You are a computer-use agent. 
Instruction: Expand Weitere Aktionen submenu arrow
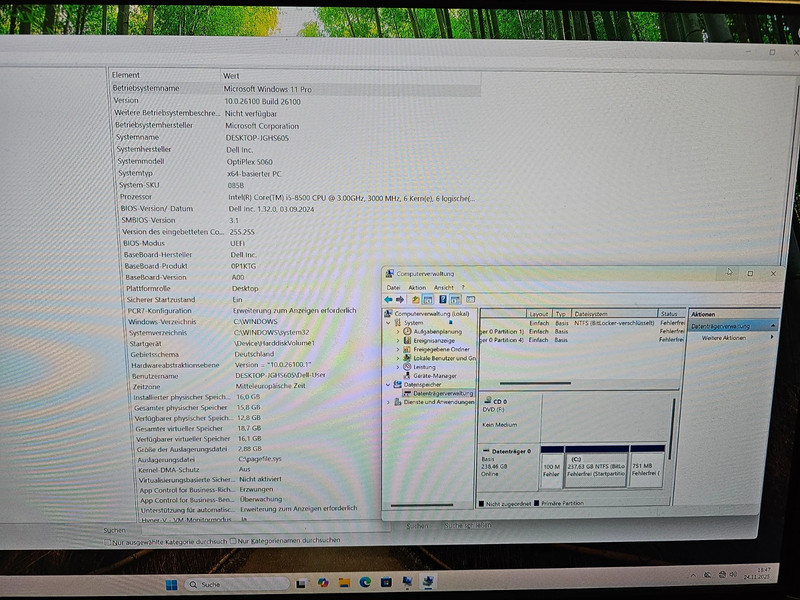(x=773, y=338)
